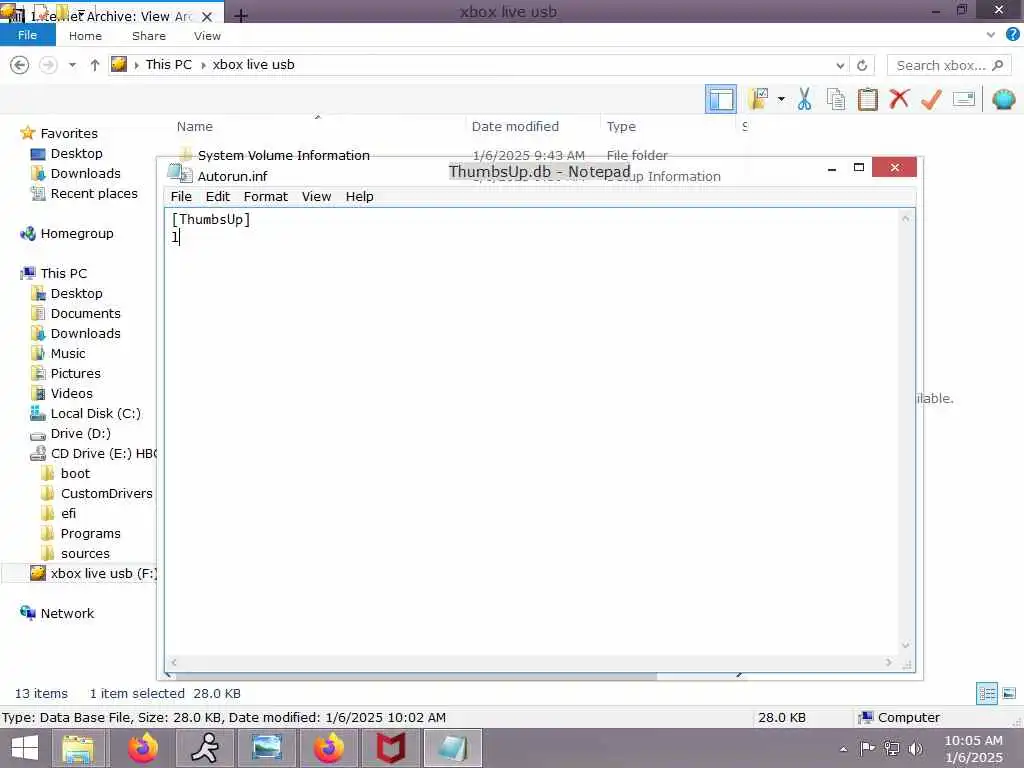Click the red X Delete icon
Screen dimensions: 1024x768
899,99
